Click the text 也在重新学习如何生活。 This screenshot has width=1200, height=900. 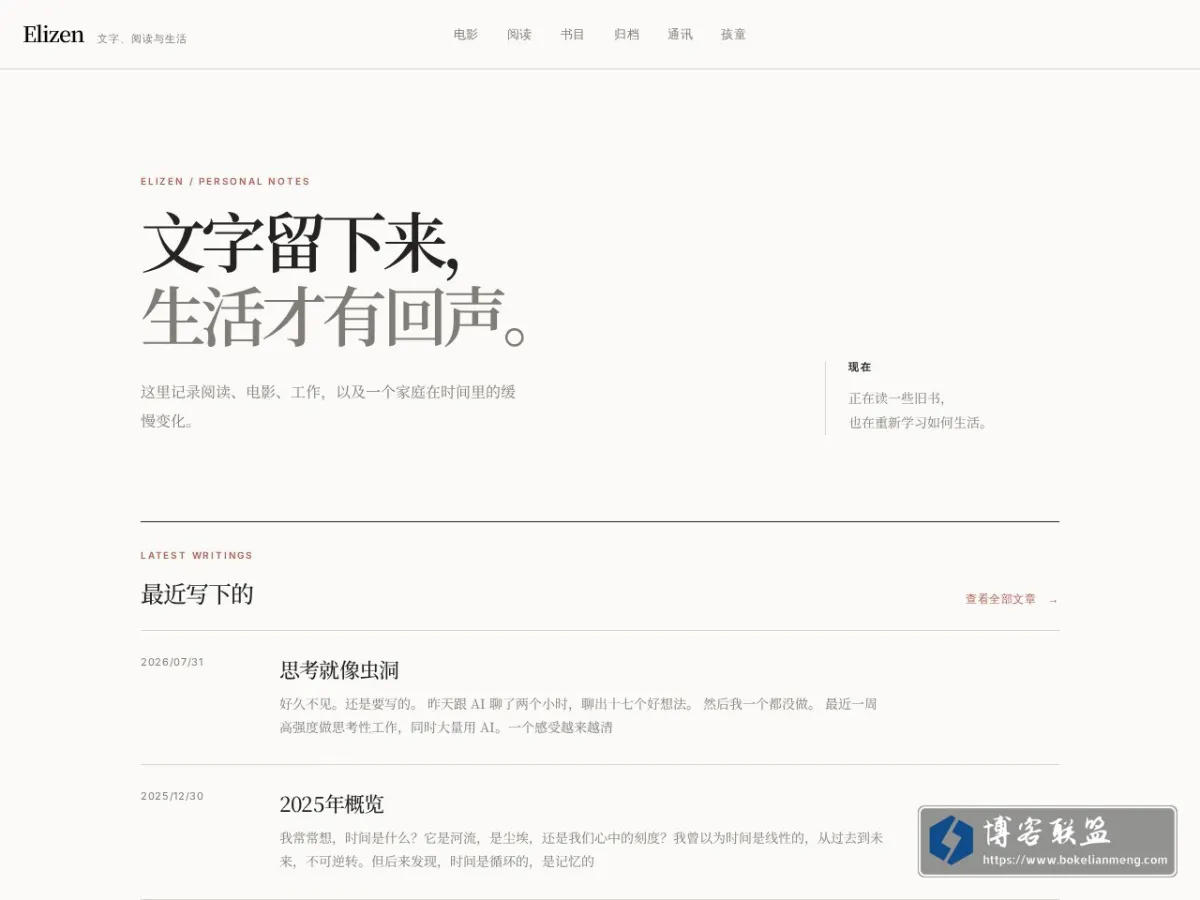click(918, 423)
